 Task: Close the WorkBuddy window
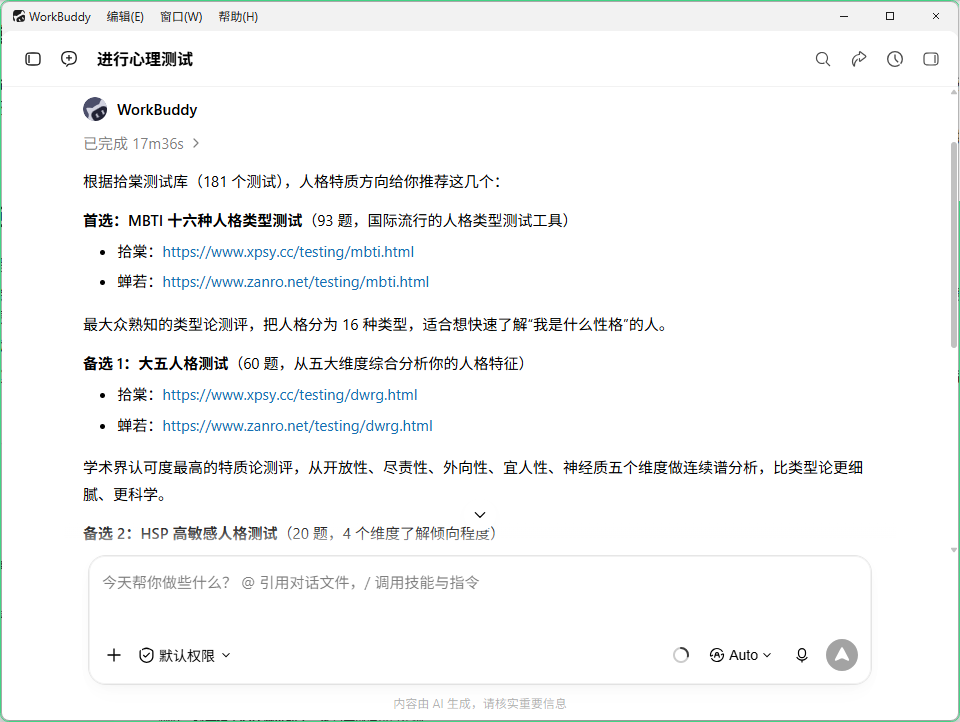point(936,17)
